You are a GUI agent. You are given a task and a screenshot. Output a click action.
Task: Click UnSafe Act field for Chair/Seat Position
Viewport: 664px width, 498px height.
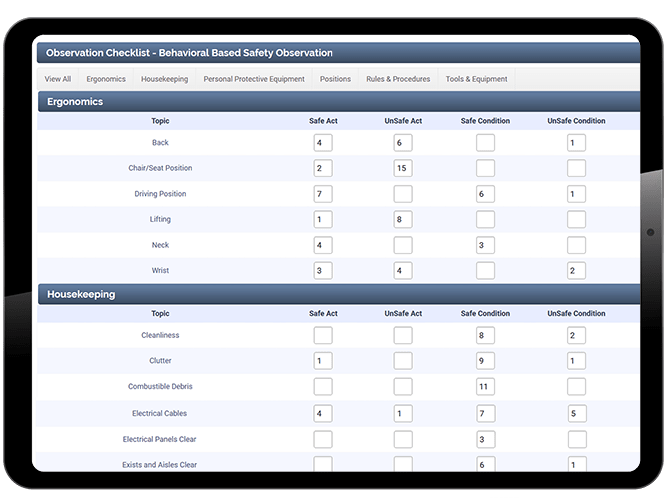pos(403,168)
